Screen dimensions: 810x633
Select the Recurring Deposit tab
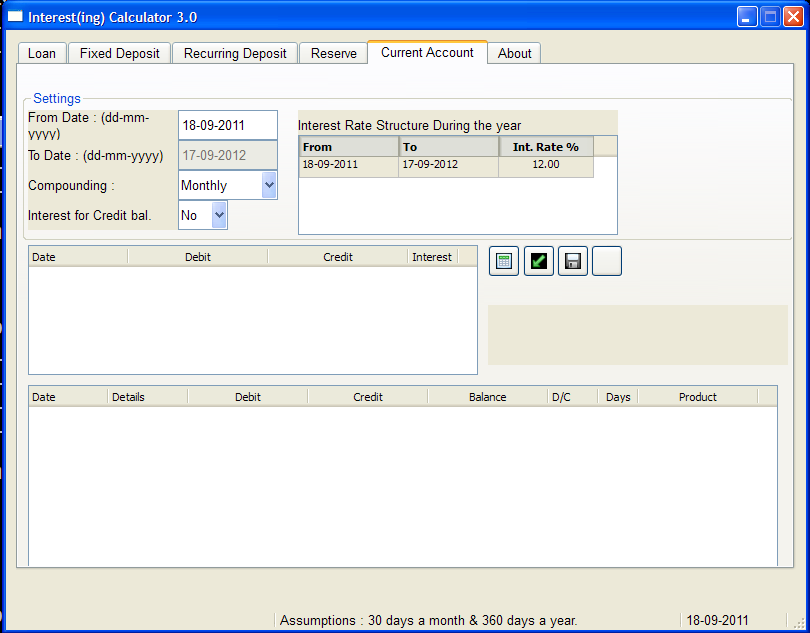point(235,53)
